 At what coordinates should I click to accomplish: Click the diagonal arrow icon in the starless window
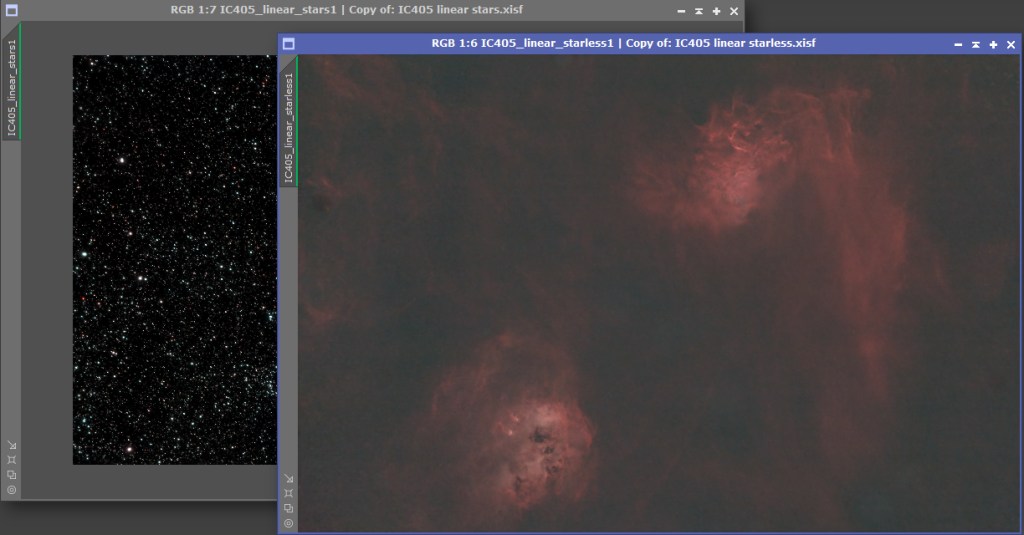(289, 478)
